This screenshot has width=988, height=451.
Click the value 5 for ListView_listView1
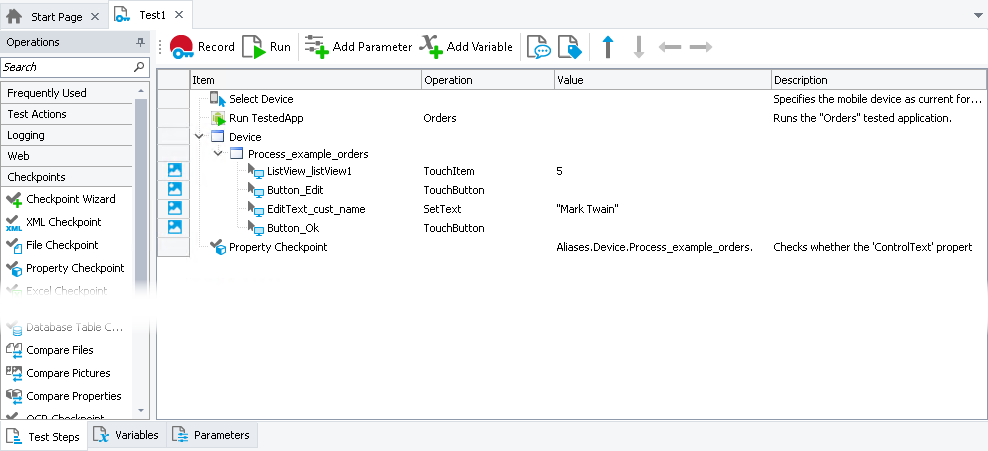point(560,171)
